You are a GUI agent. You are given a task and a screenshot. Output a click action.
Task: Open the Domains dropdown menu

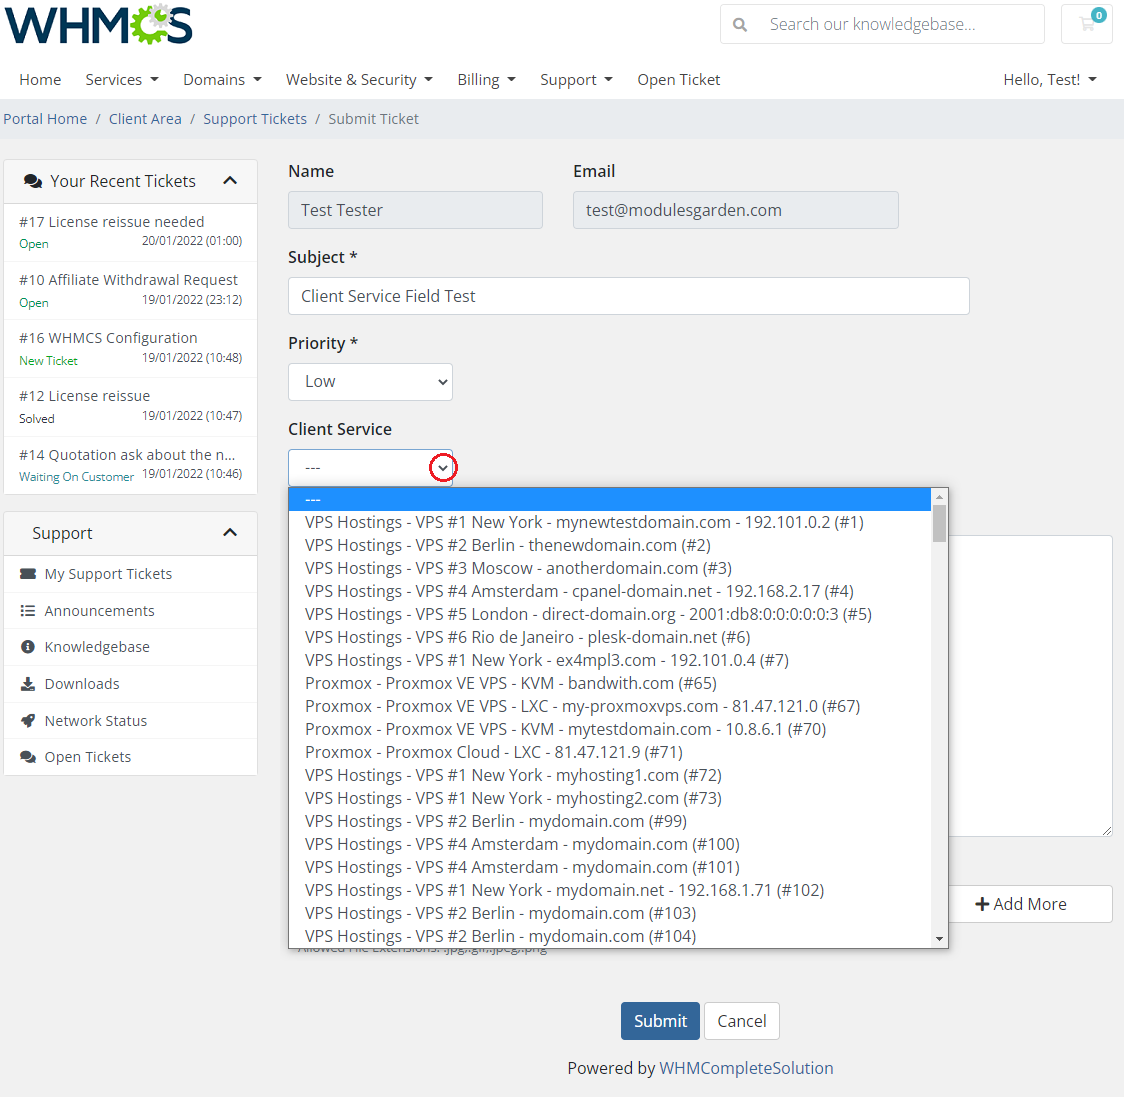coord(222,80)
